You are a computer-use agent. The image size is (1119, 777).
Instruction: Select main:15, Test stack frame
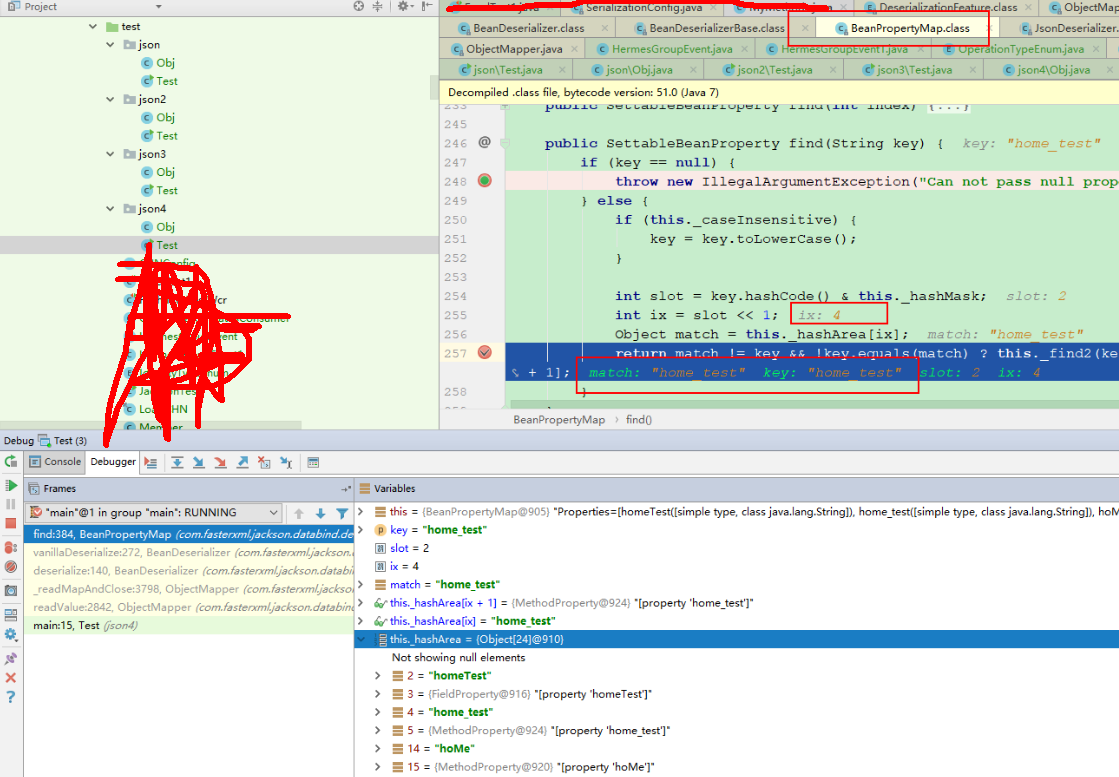[x=189, y=625]
